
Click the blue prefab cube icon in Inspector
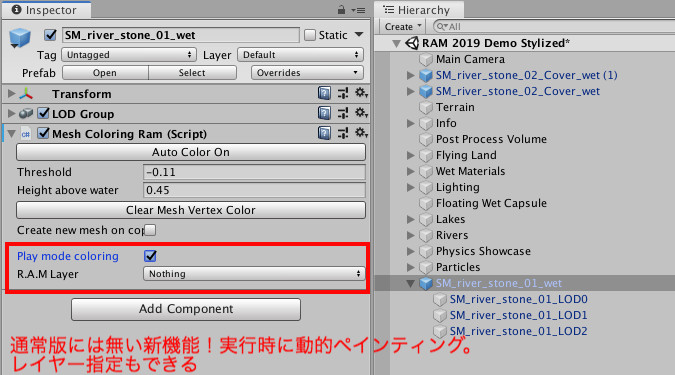pos(20,38)
